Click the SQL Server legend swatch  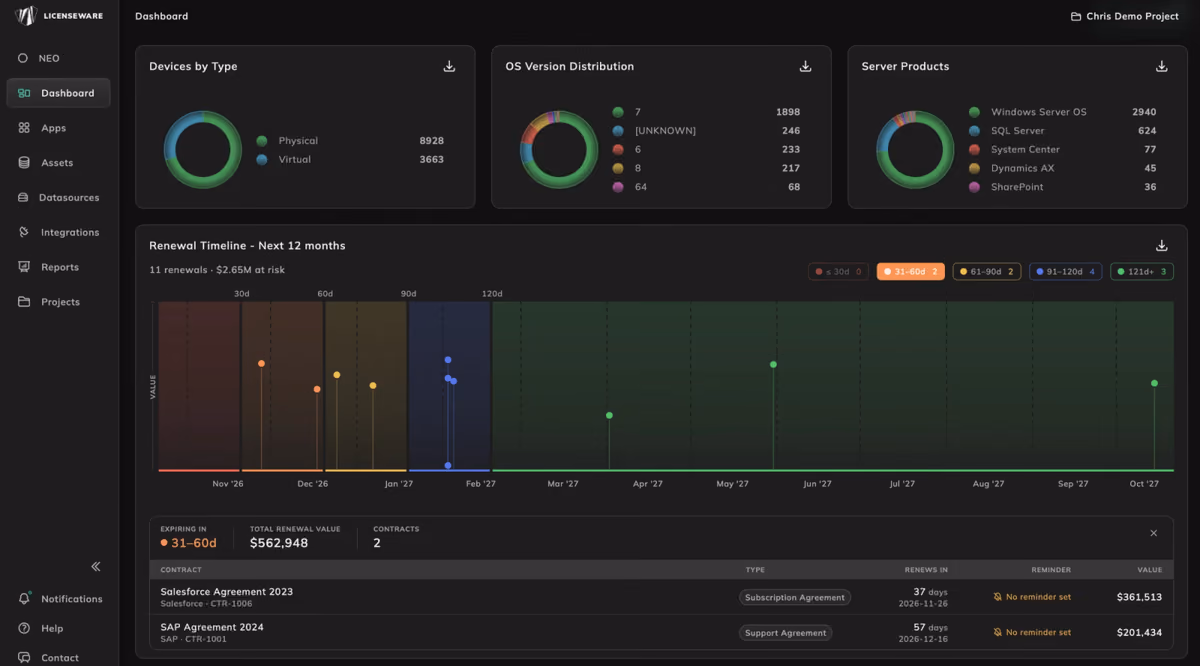[x=974, y=131]
